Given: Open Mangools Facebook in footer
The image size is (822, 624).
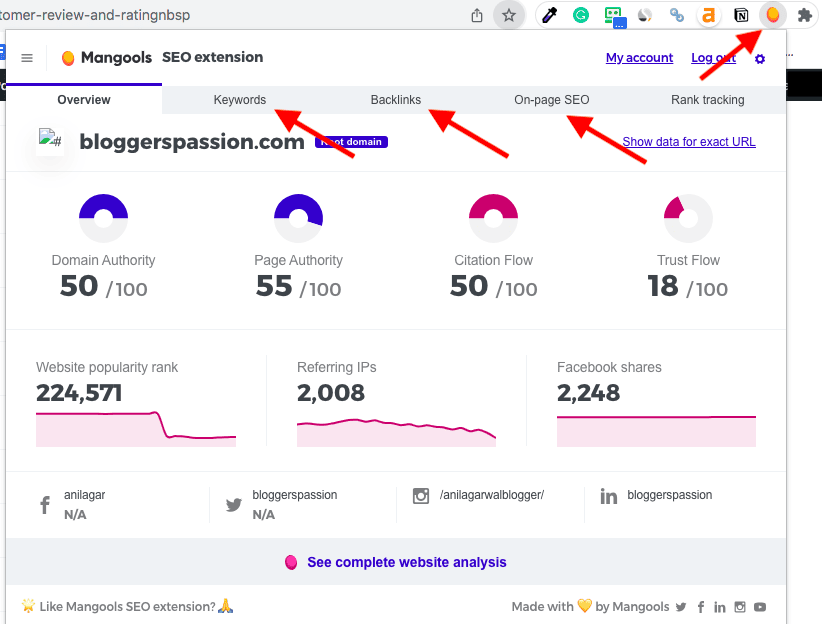Looking at the screenshot, I should click(x=701, y=607).
